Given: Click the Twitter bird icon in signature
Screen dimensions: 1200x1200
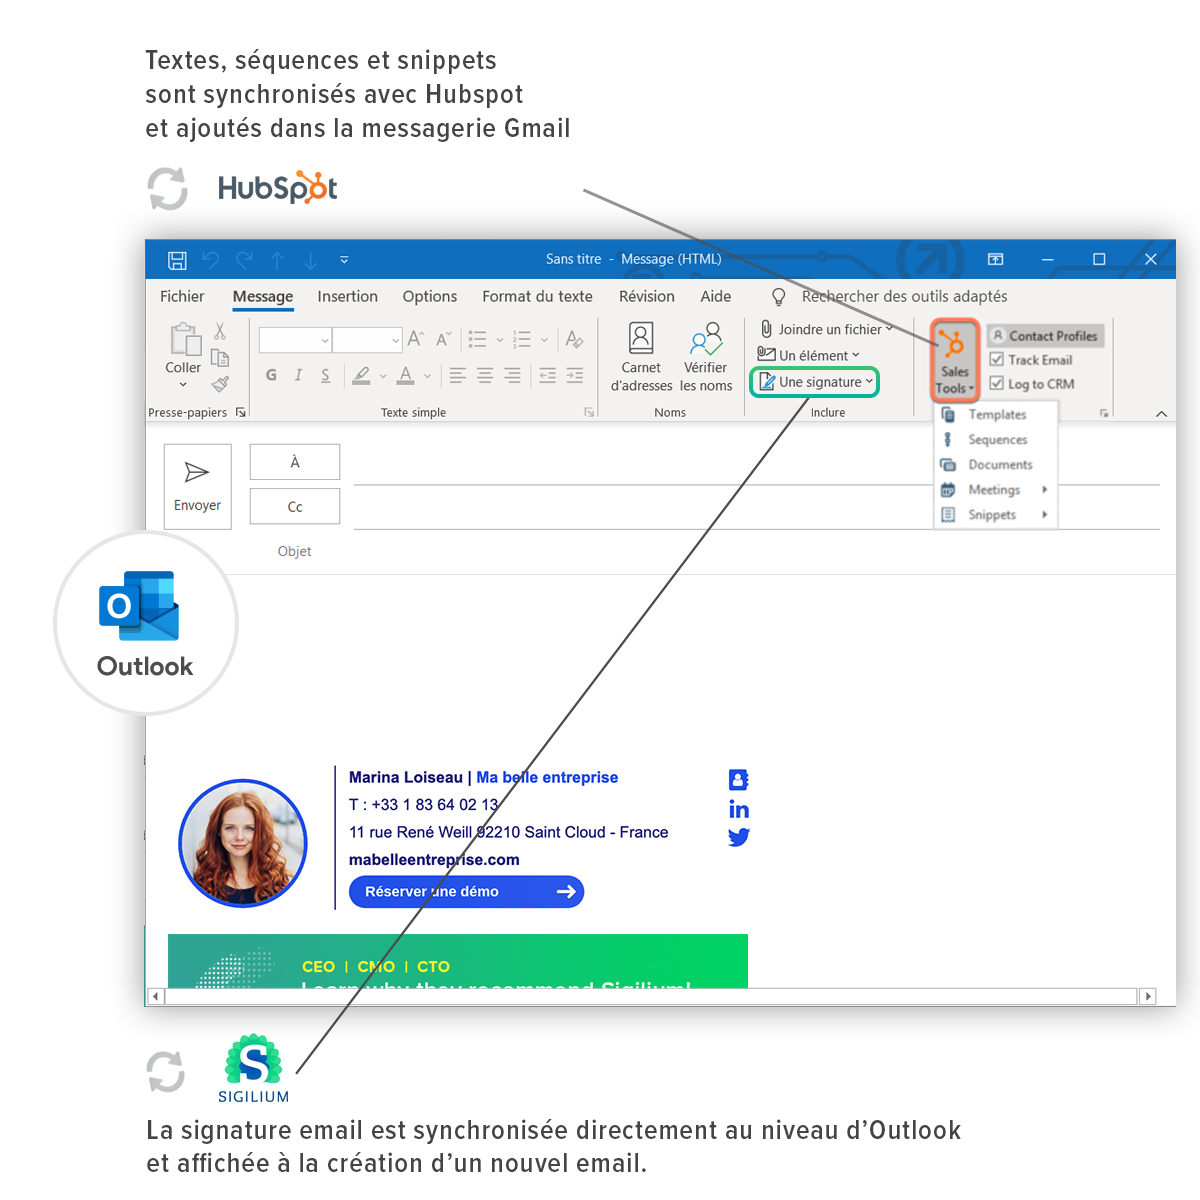Looking at the screenshot, I should coord(739,837).
